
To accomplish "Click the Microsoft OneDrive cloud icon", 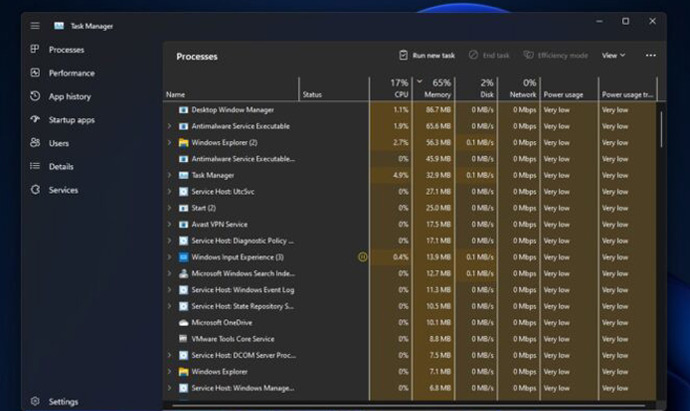I will click(184, 323).
